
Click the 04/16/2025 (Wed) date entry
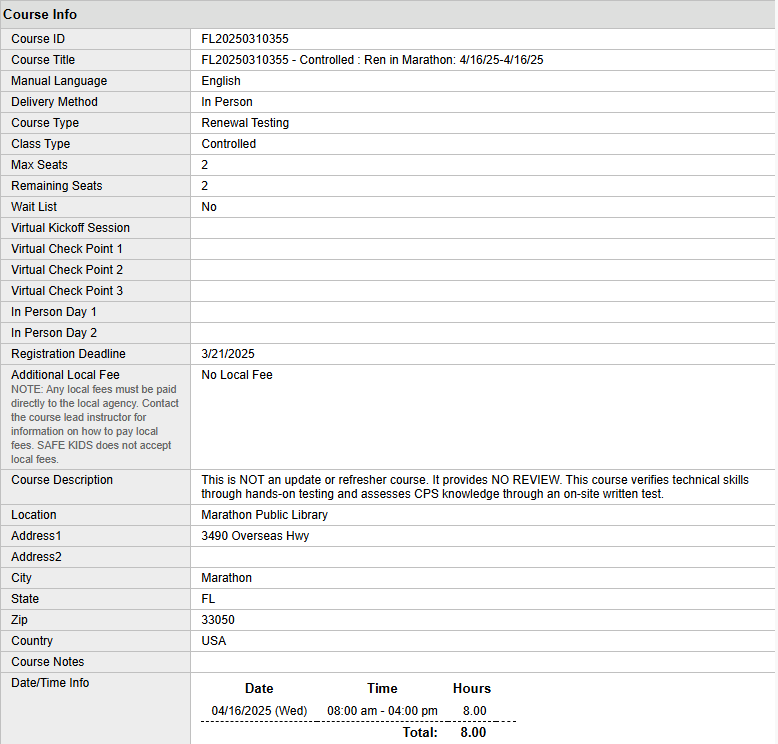pos(259,711)
